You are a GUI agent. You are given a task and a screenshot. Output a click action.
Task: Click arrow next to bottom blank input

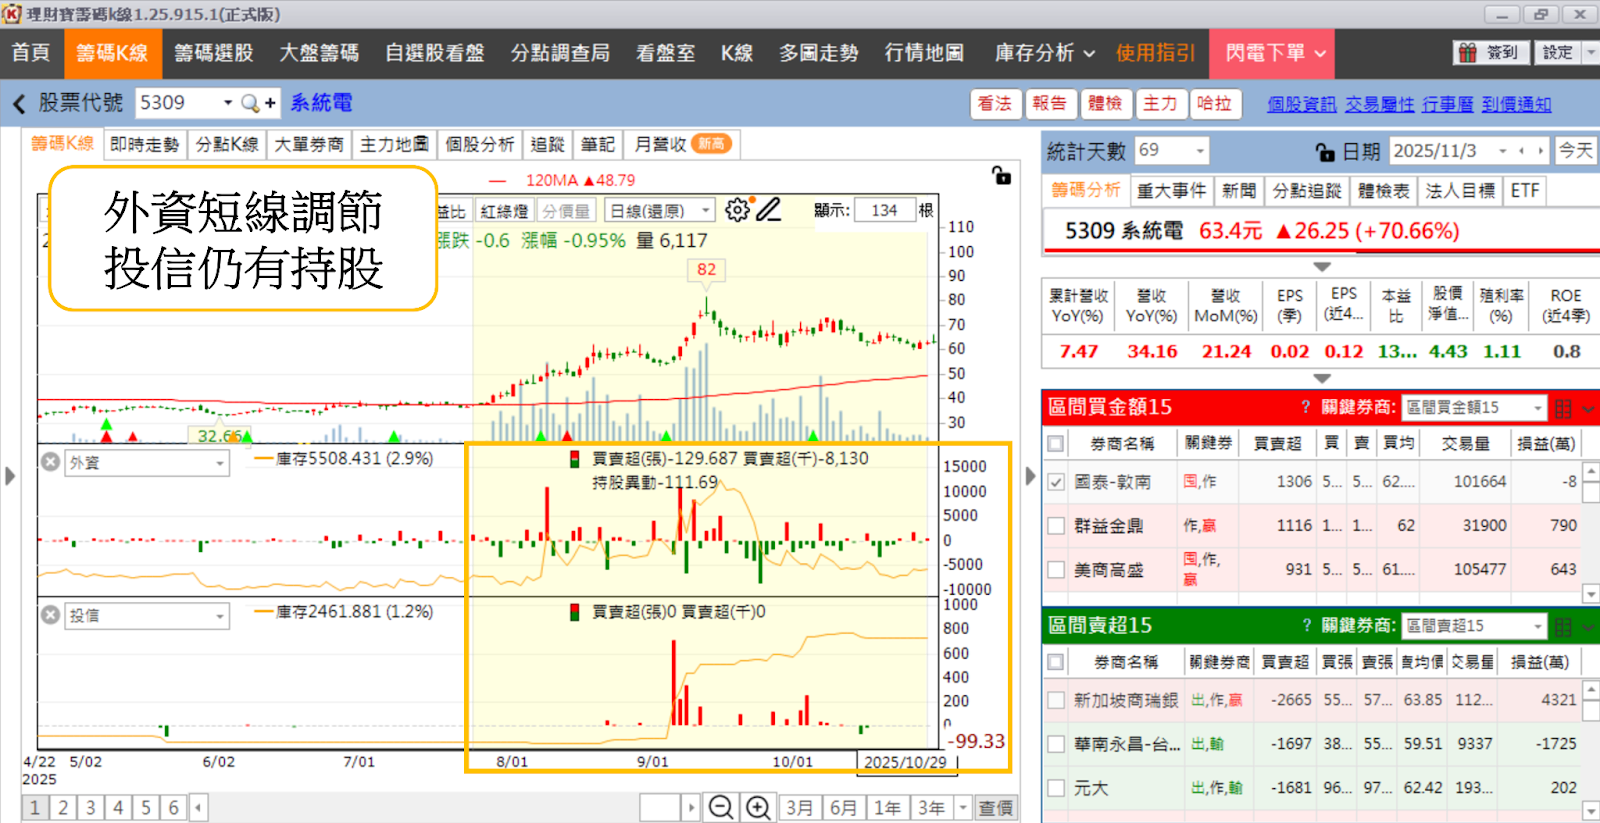[690, 807]
